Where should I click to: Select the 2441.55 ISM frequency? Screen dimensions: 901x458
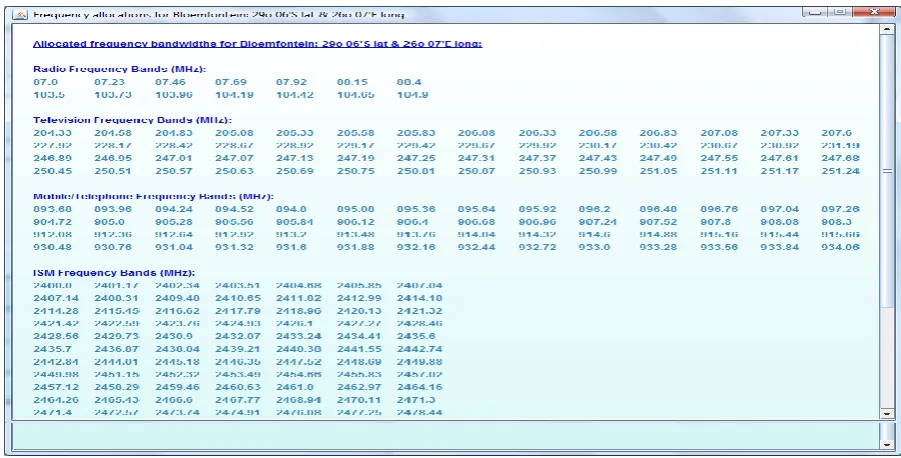point(359,349)
